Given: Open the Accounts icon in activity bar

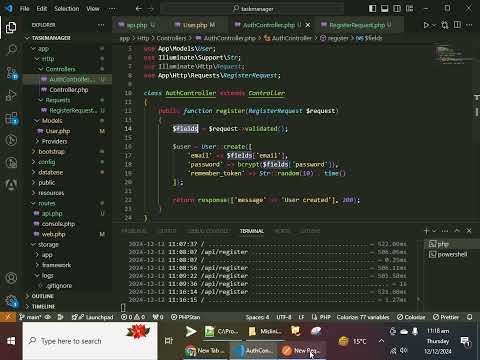Looking at the screenshot, I should pyautogui.click(x=11, y=278).
